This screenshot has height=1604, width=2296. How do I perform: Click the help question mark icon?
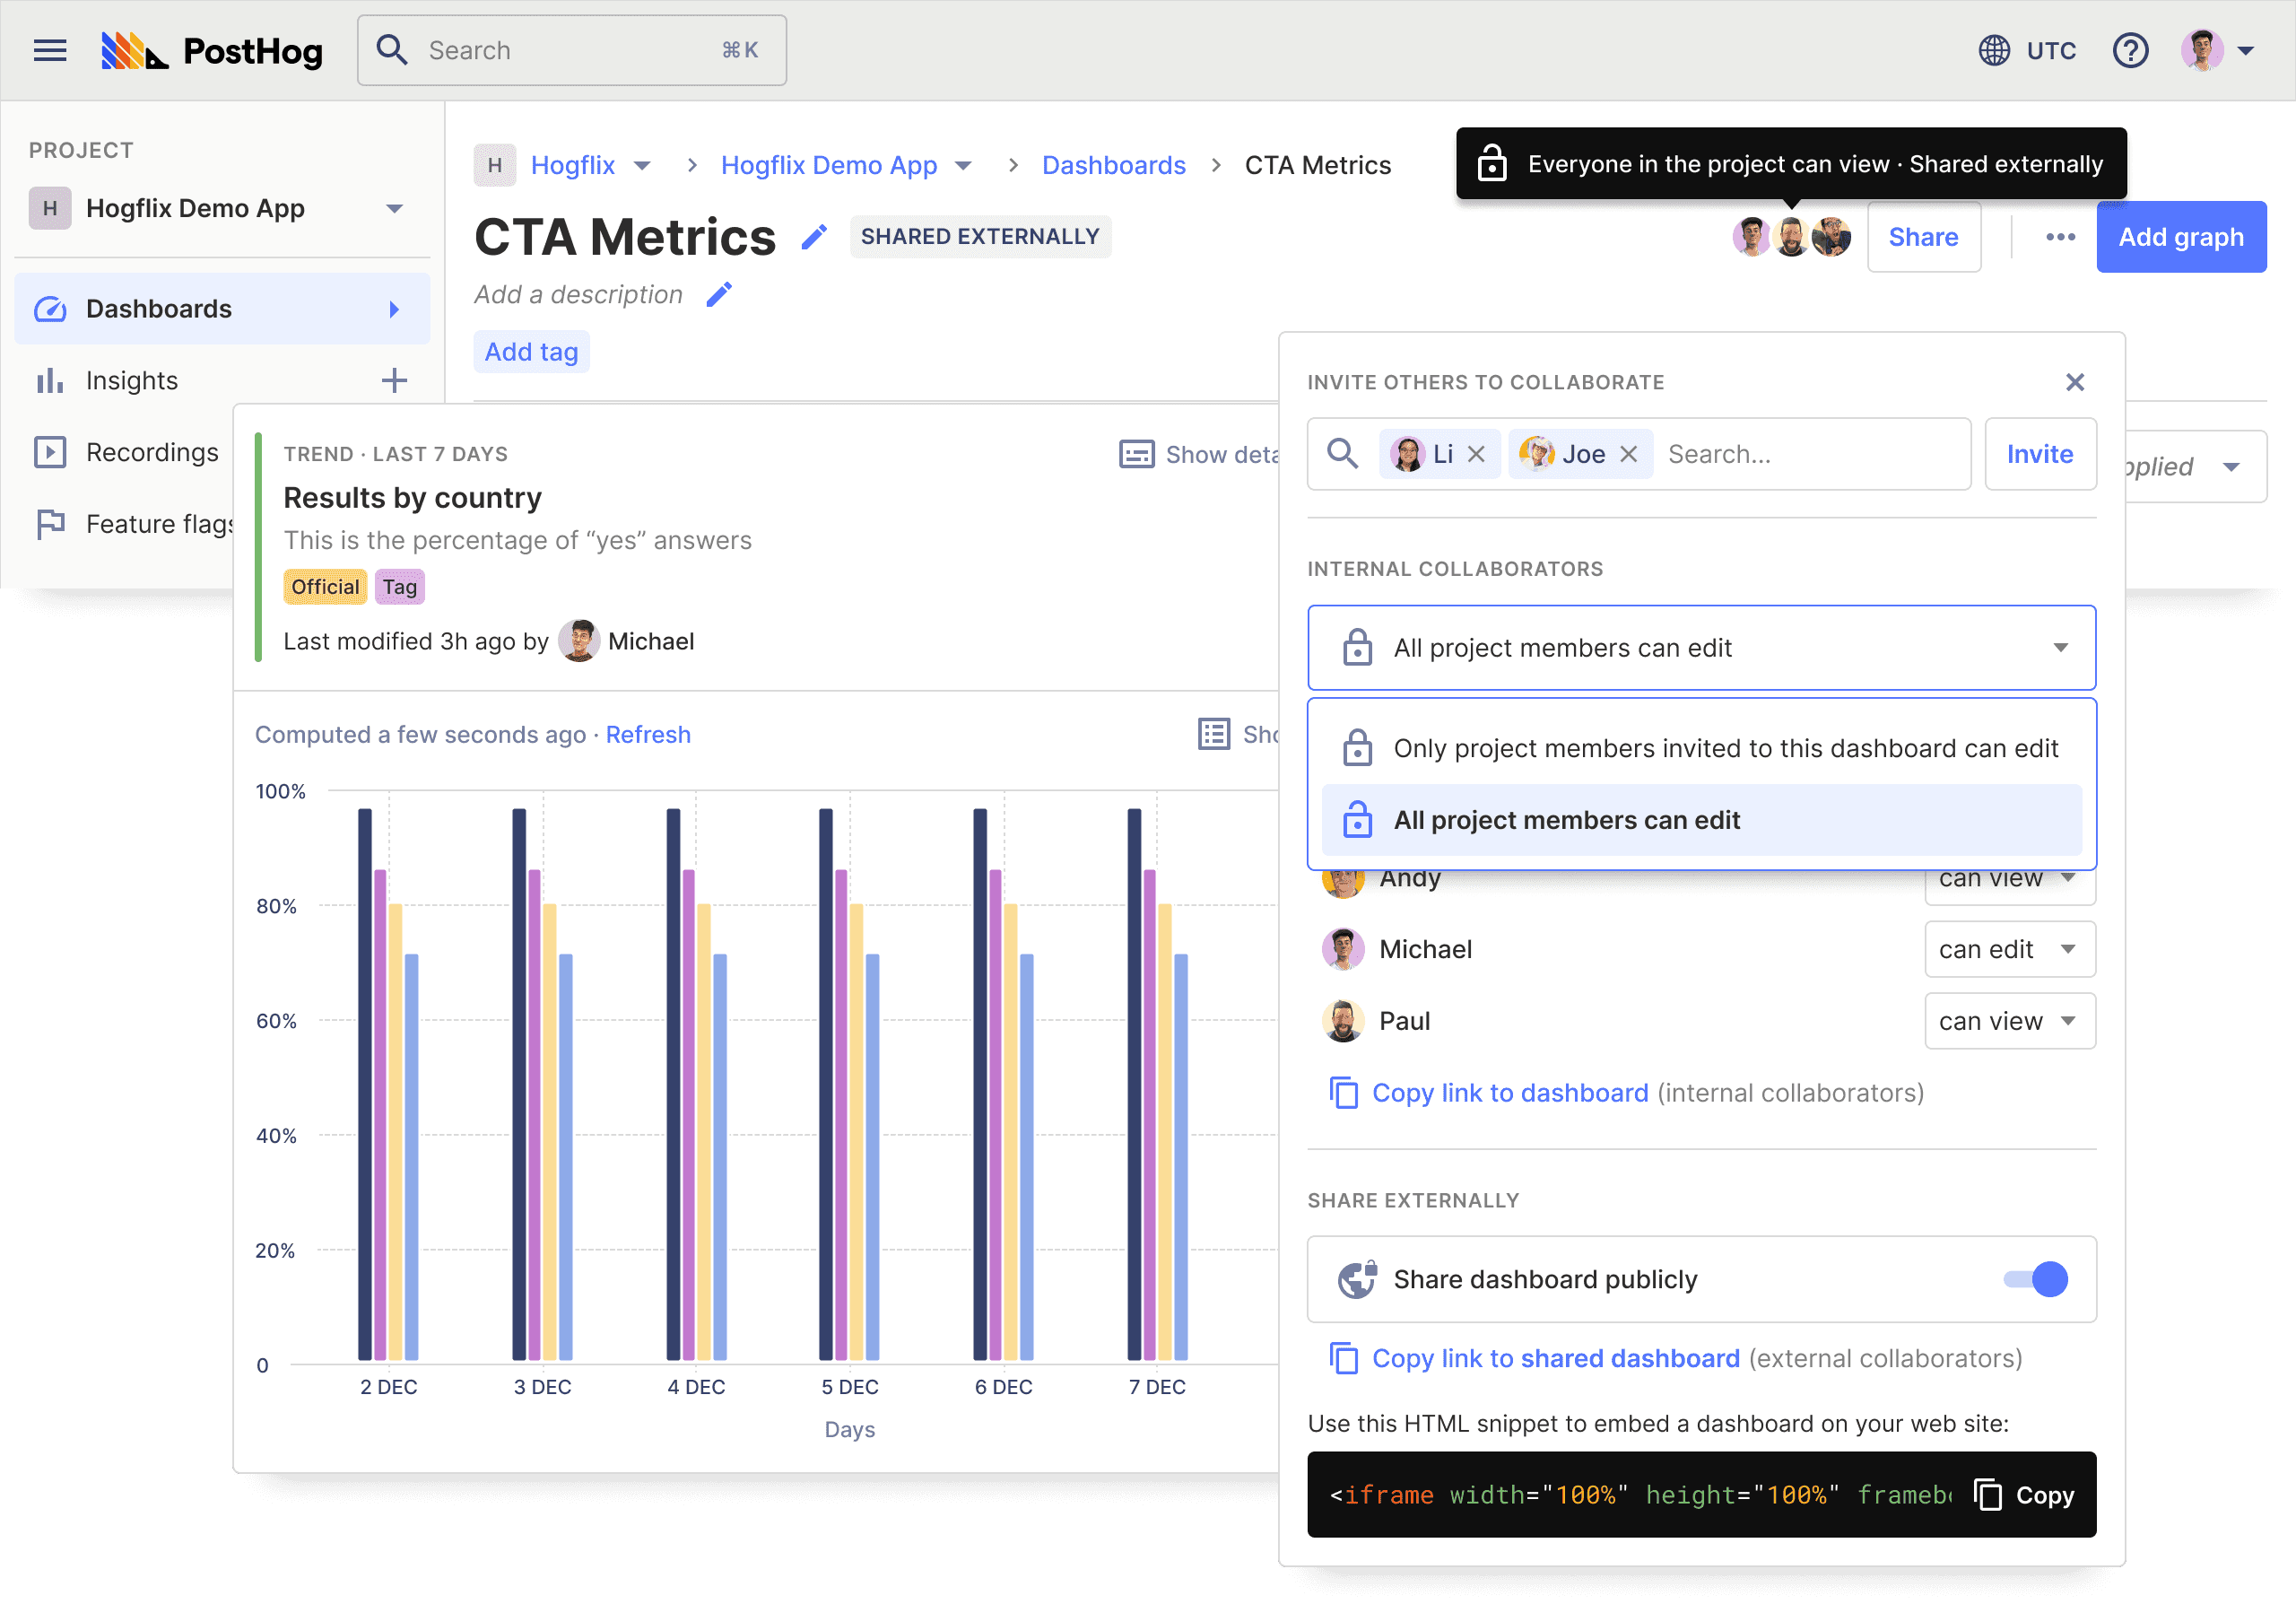[x=2130, y=50]
